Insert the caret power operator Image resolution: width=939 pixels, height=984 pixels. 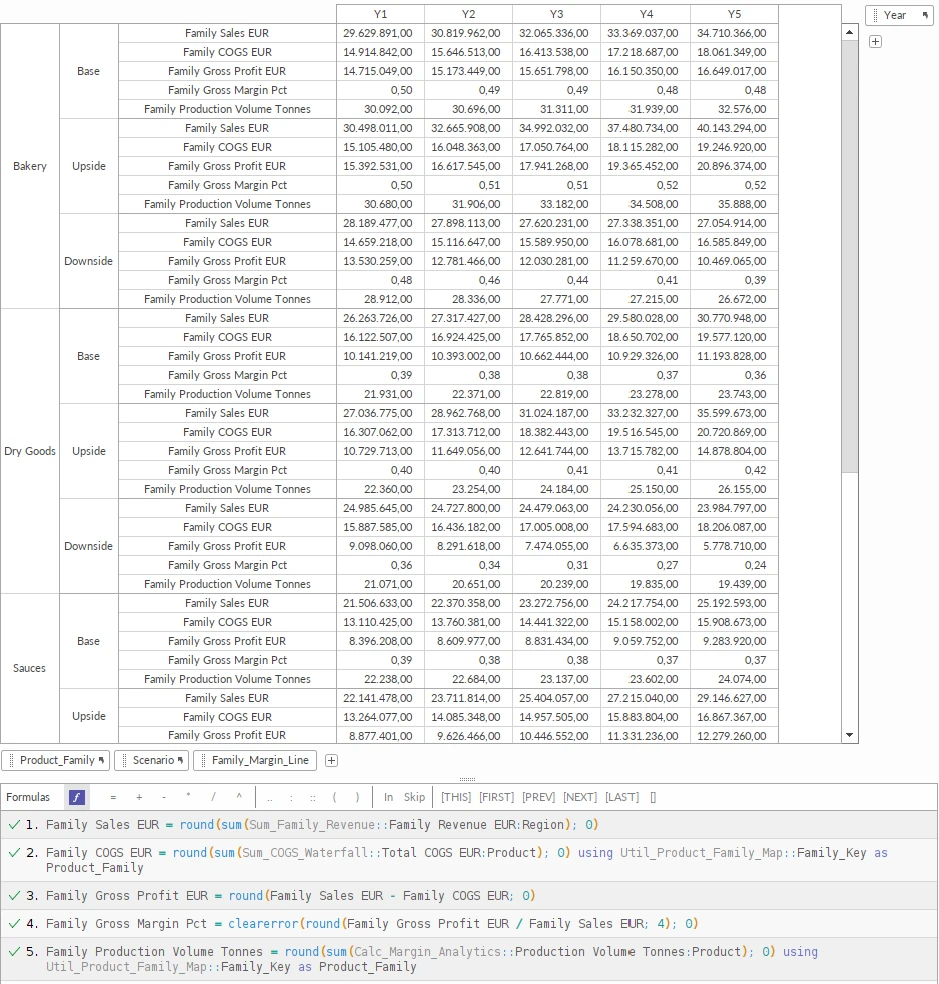pyautogui.click(x=239, y=797)
